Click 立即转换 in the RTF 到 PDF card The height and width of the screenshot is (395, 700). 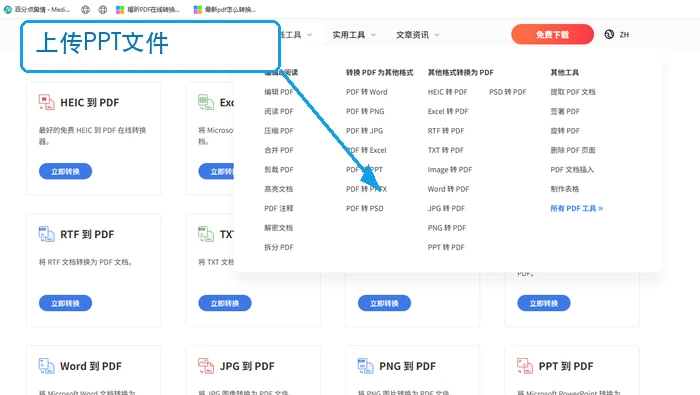tap(65, 304)
